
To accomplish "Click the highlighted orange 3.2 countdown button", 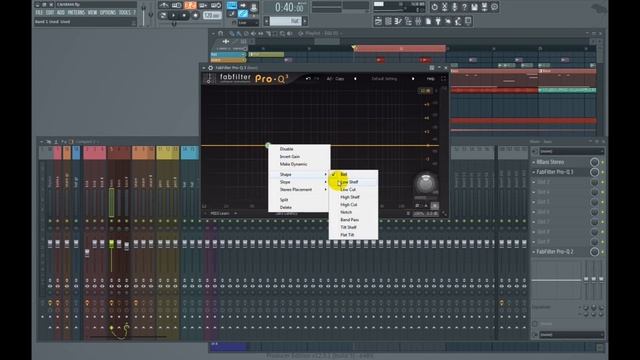I will click(x=190, y=5).
